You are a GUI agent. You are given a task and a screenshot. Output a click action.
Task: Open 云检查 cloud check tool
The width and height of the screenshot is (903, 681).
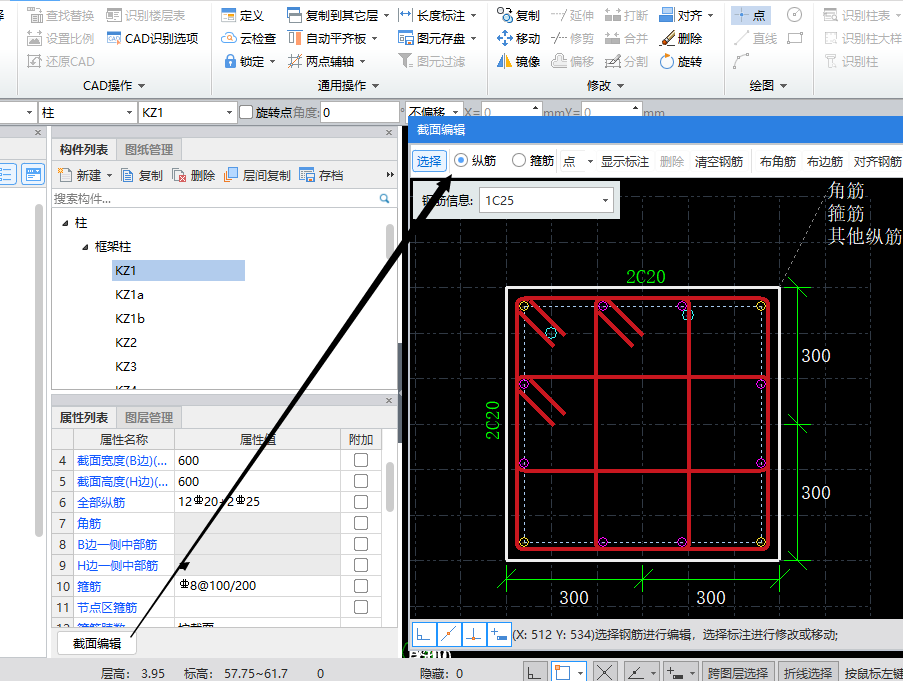coord(248,39)
